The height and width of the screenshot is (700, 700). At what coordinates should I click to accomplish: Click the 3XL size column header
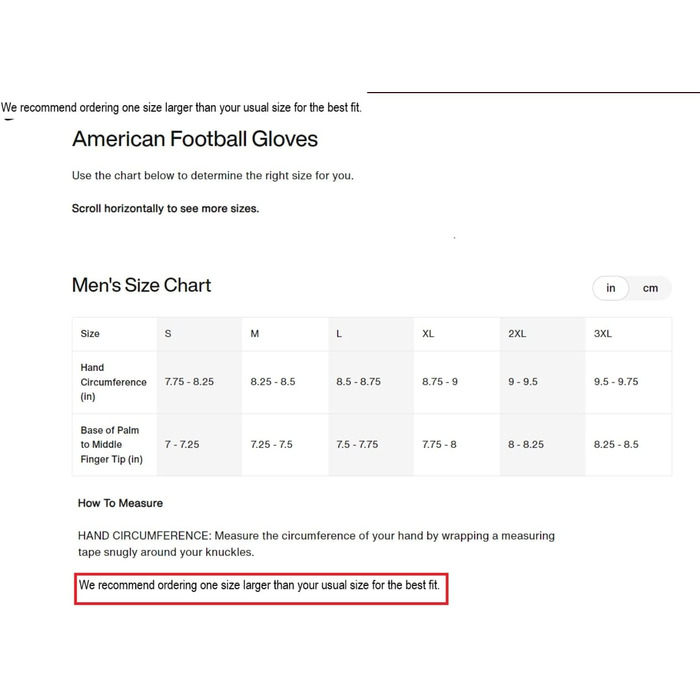(603, 333)
